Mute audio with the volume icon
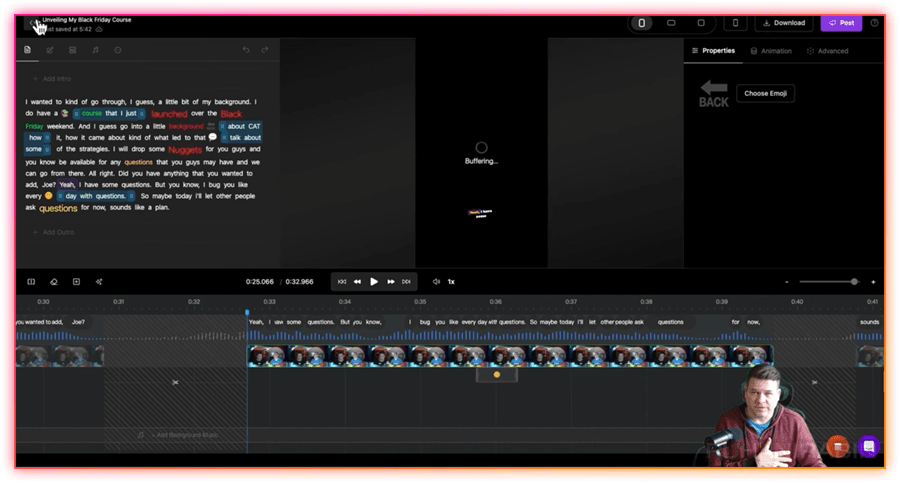Image resolution: width=900 pixels, height=483 pixels. [436, 282]
